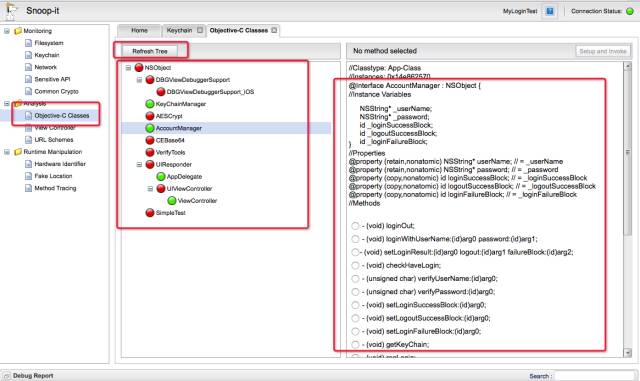The height and width of the screenshot is (381, 640).
Task: Select the loginWithUserName:password: radio button
Action: point(355,239)
